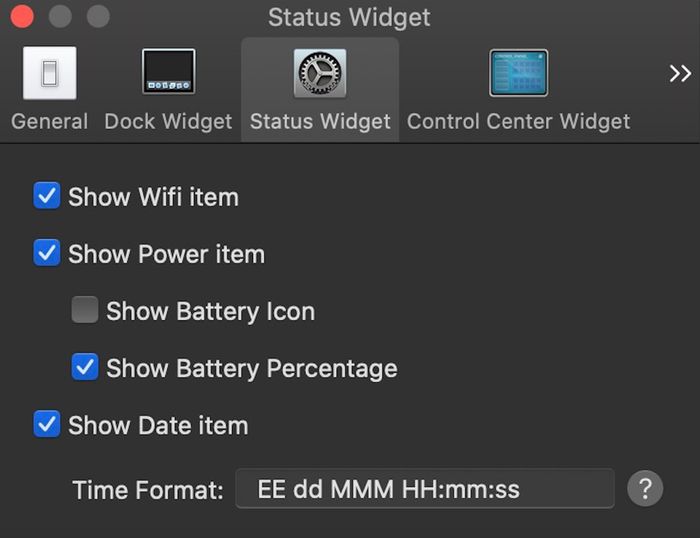This screenshot has width=700, height=538.
Task: Enable the Show Battery Icon checkbox
Action: tap(85, 311)
